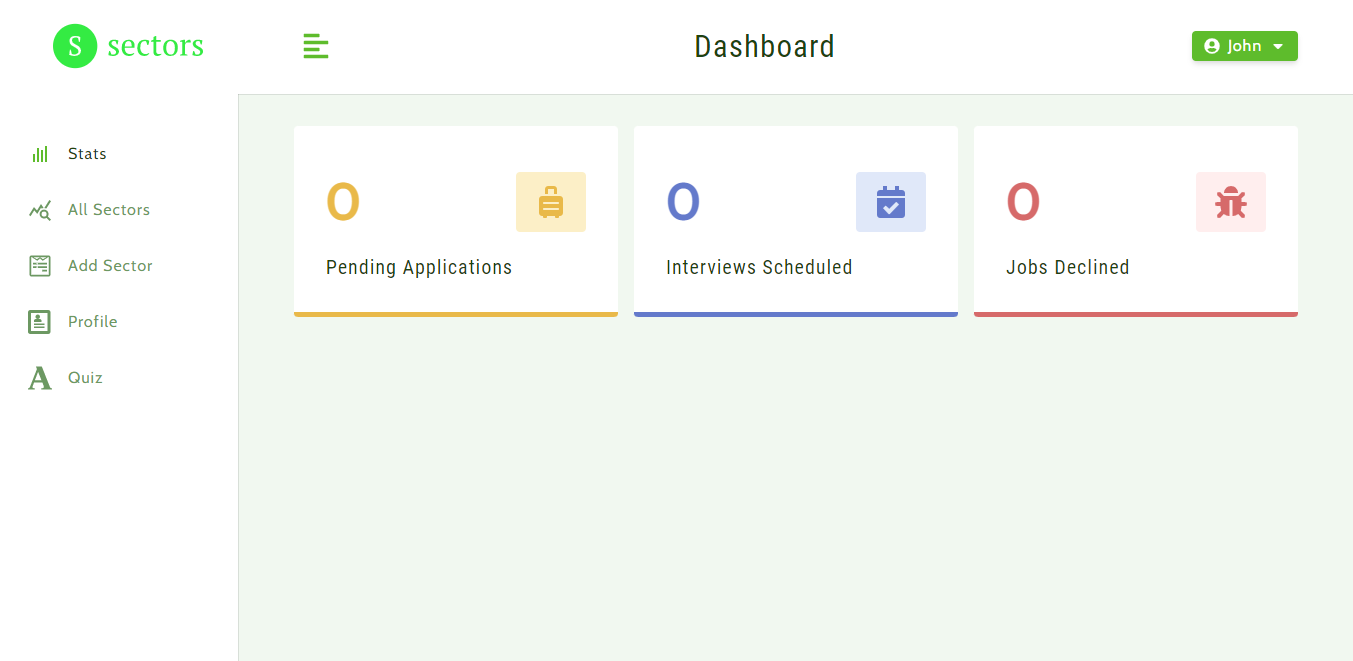Open the John account dropdown
This screenshot has width=1353, height=661.
[x=1244, y=46]
